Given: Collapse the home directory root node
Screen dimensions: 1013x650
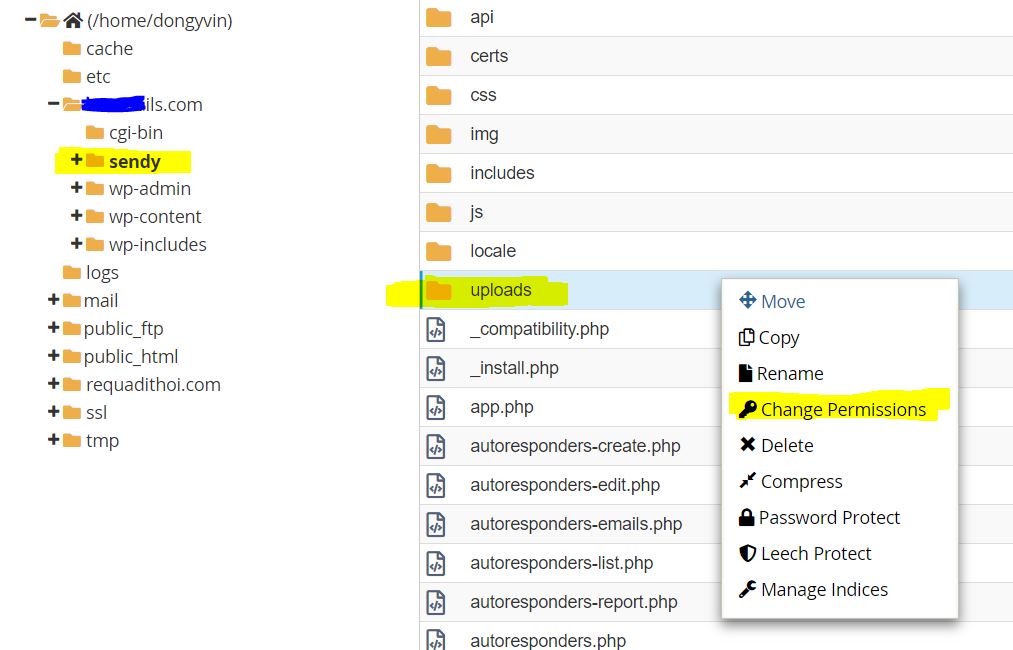Looking at the screenshot, I should point(31,20).
